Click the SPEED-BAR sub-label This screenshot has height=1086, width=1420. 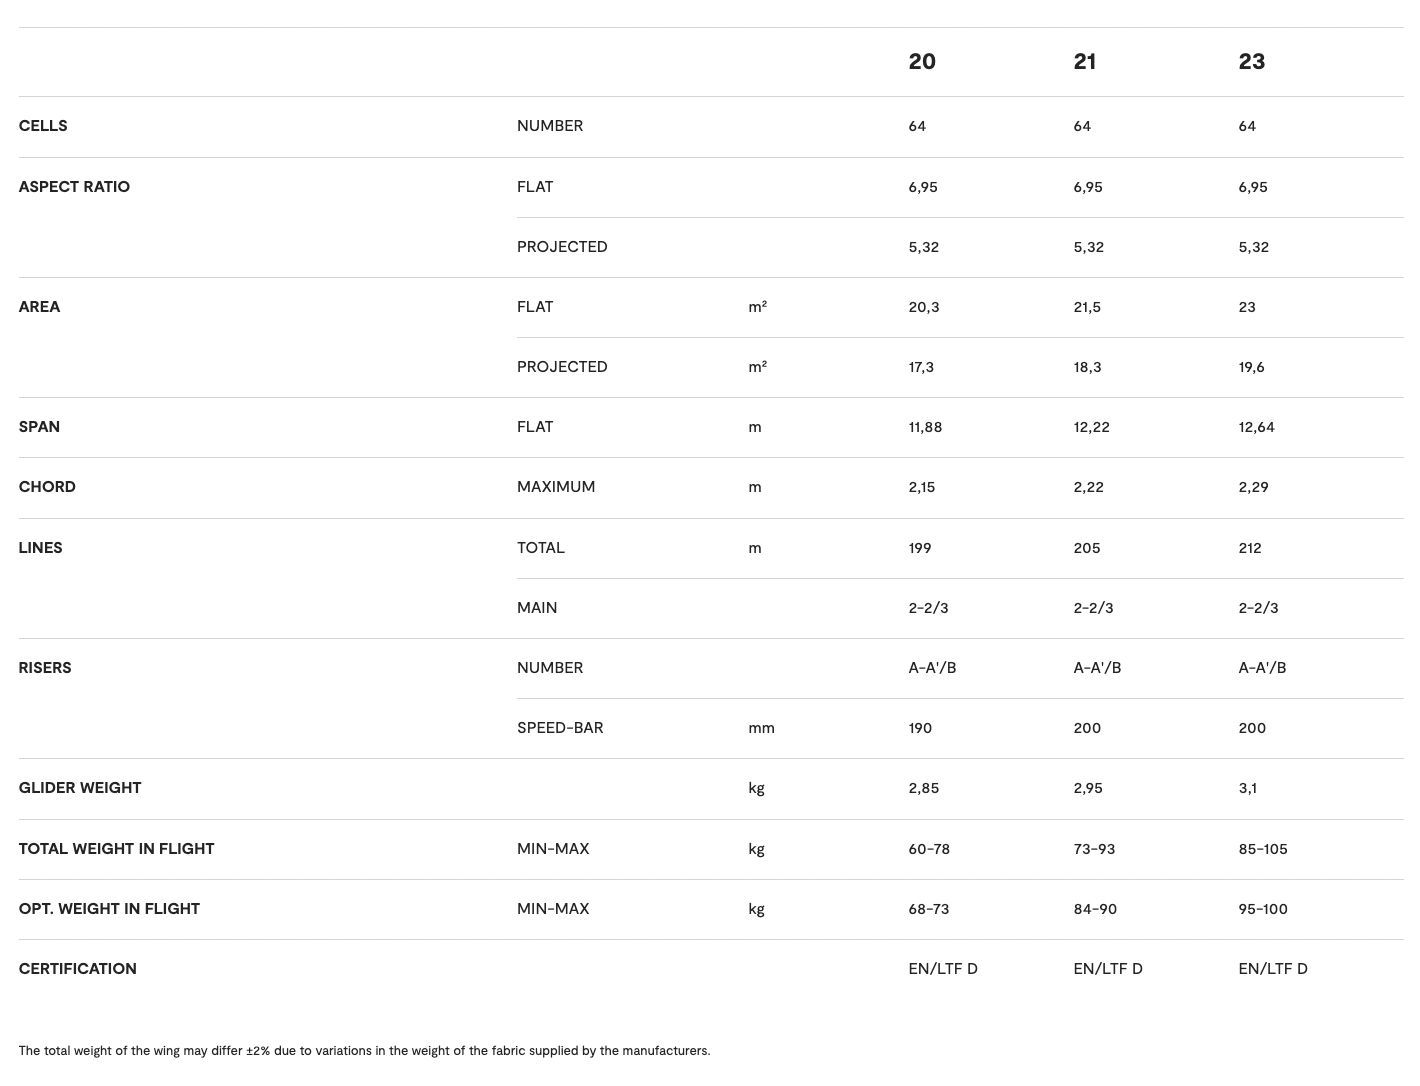tap(560, 728)
